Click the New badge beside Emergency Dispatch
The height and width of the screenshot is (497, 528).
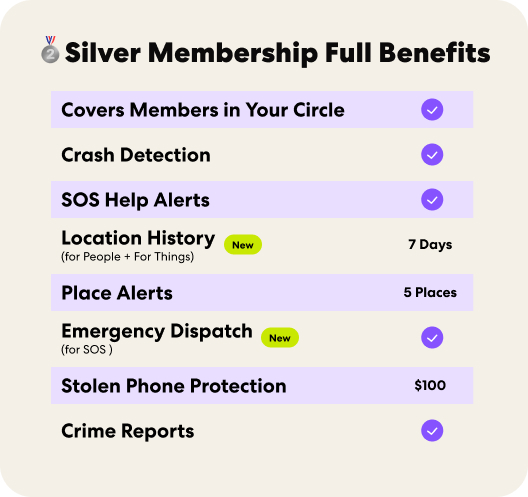click(280, 338)
